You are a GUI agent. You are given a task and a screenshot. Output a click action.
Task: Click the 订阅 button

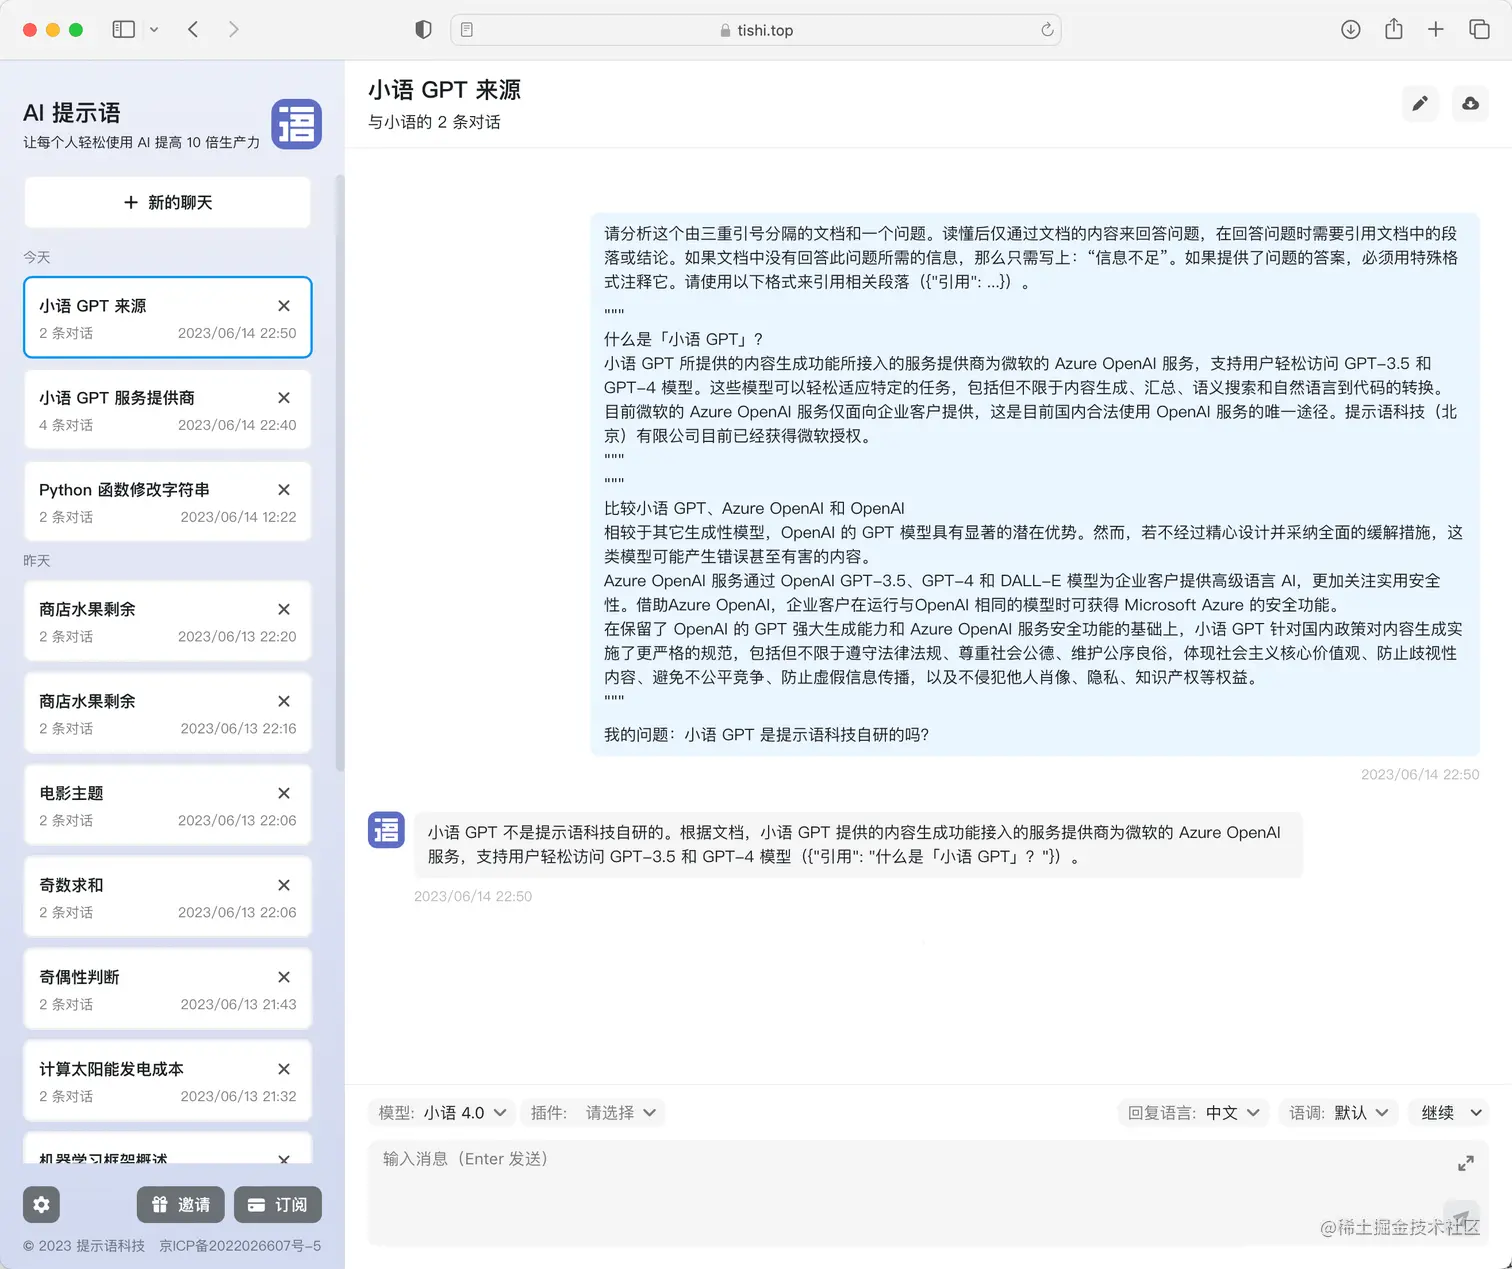pyautogui.click(x=278, y=1205)
